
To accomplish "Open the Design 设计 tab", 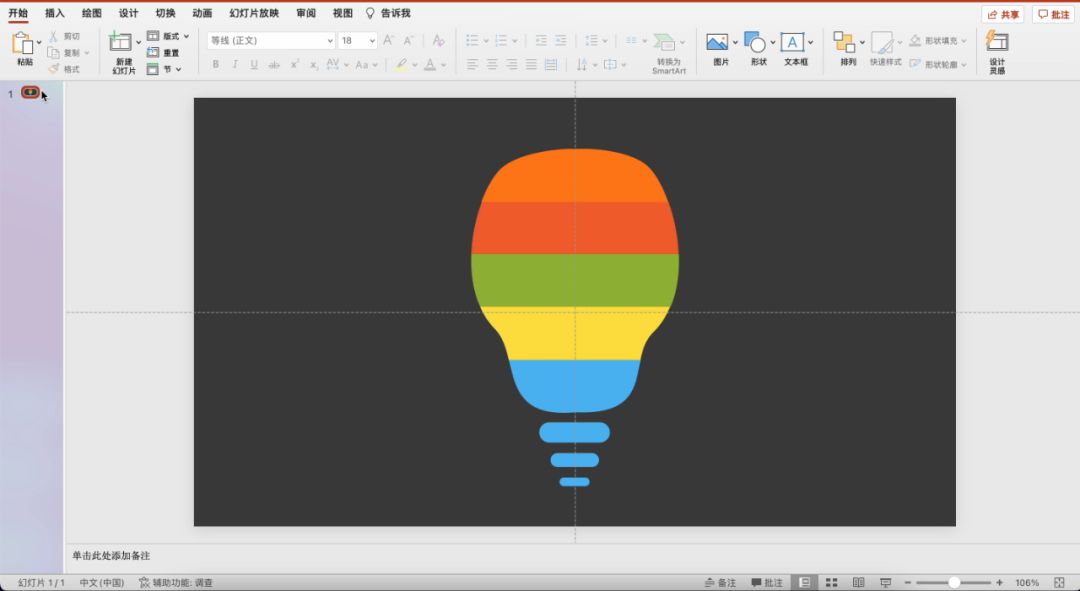I will coord(128,13).
